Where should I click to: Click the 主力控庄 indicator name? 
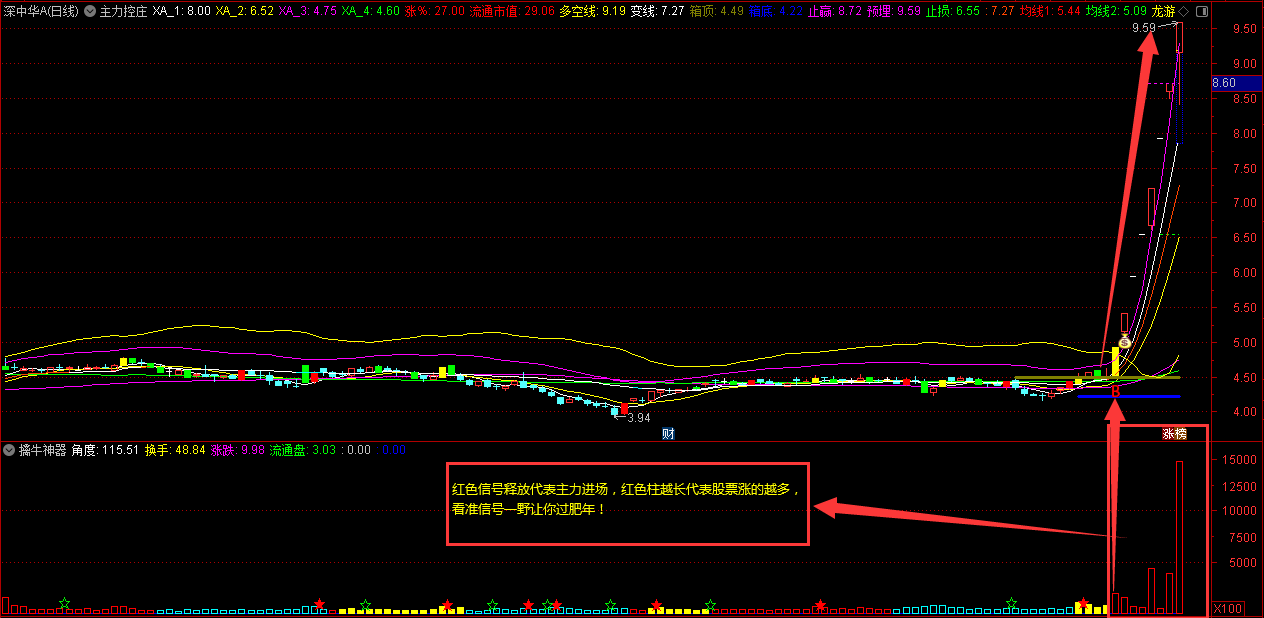[123, 11]
